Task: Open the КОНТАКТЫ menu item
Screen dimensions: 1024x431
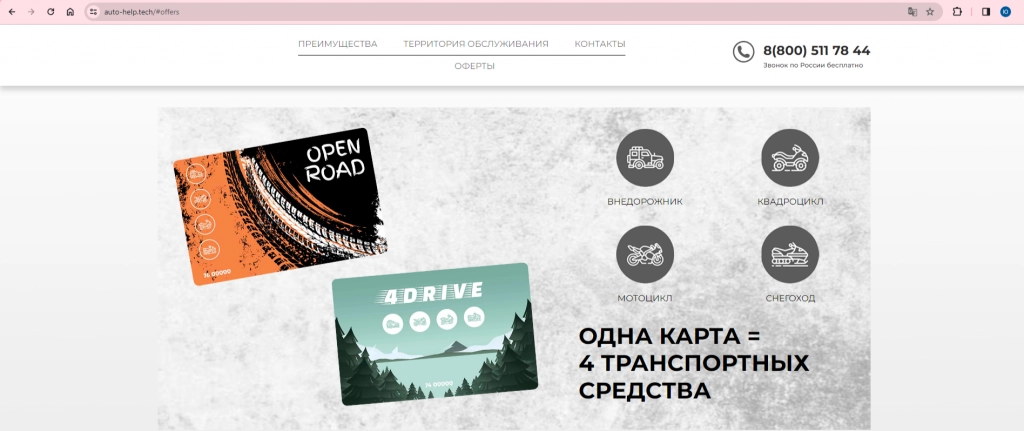Action: coord(600,44)
